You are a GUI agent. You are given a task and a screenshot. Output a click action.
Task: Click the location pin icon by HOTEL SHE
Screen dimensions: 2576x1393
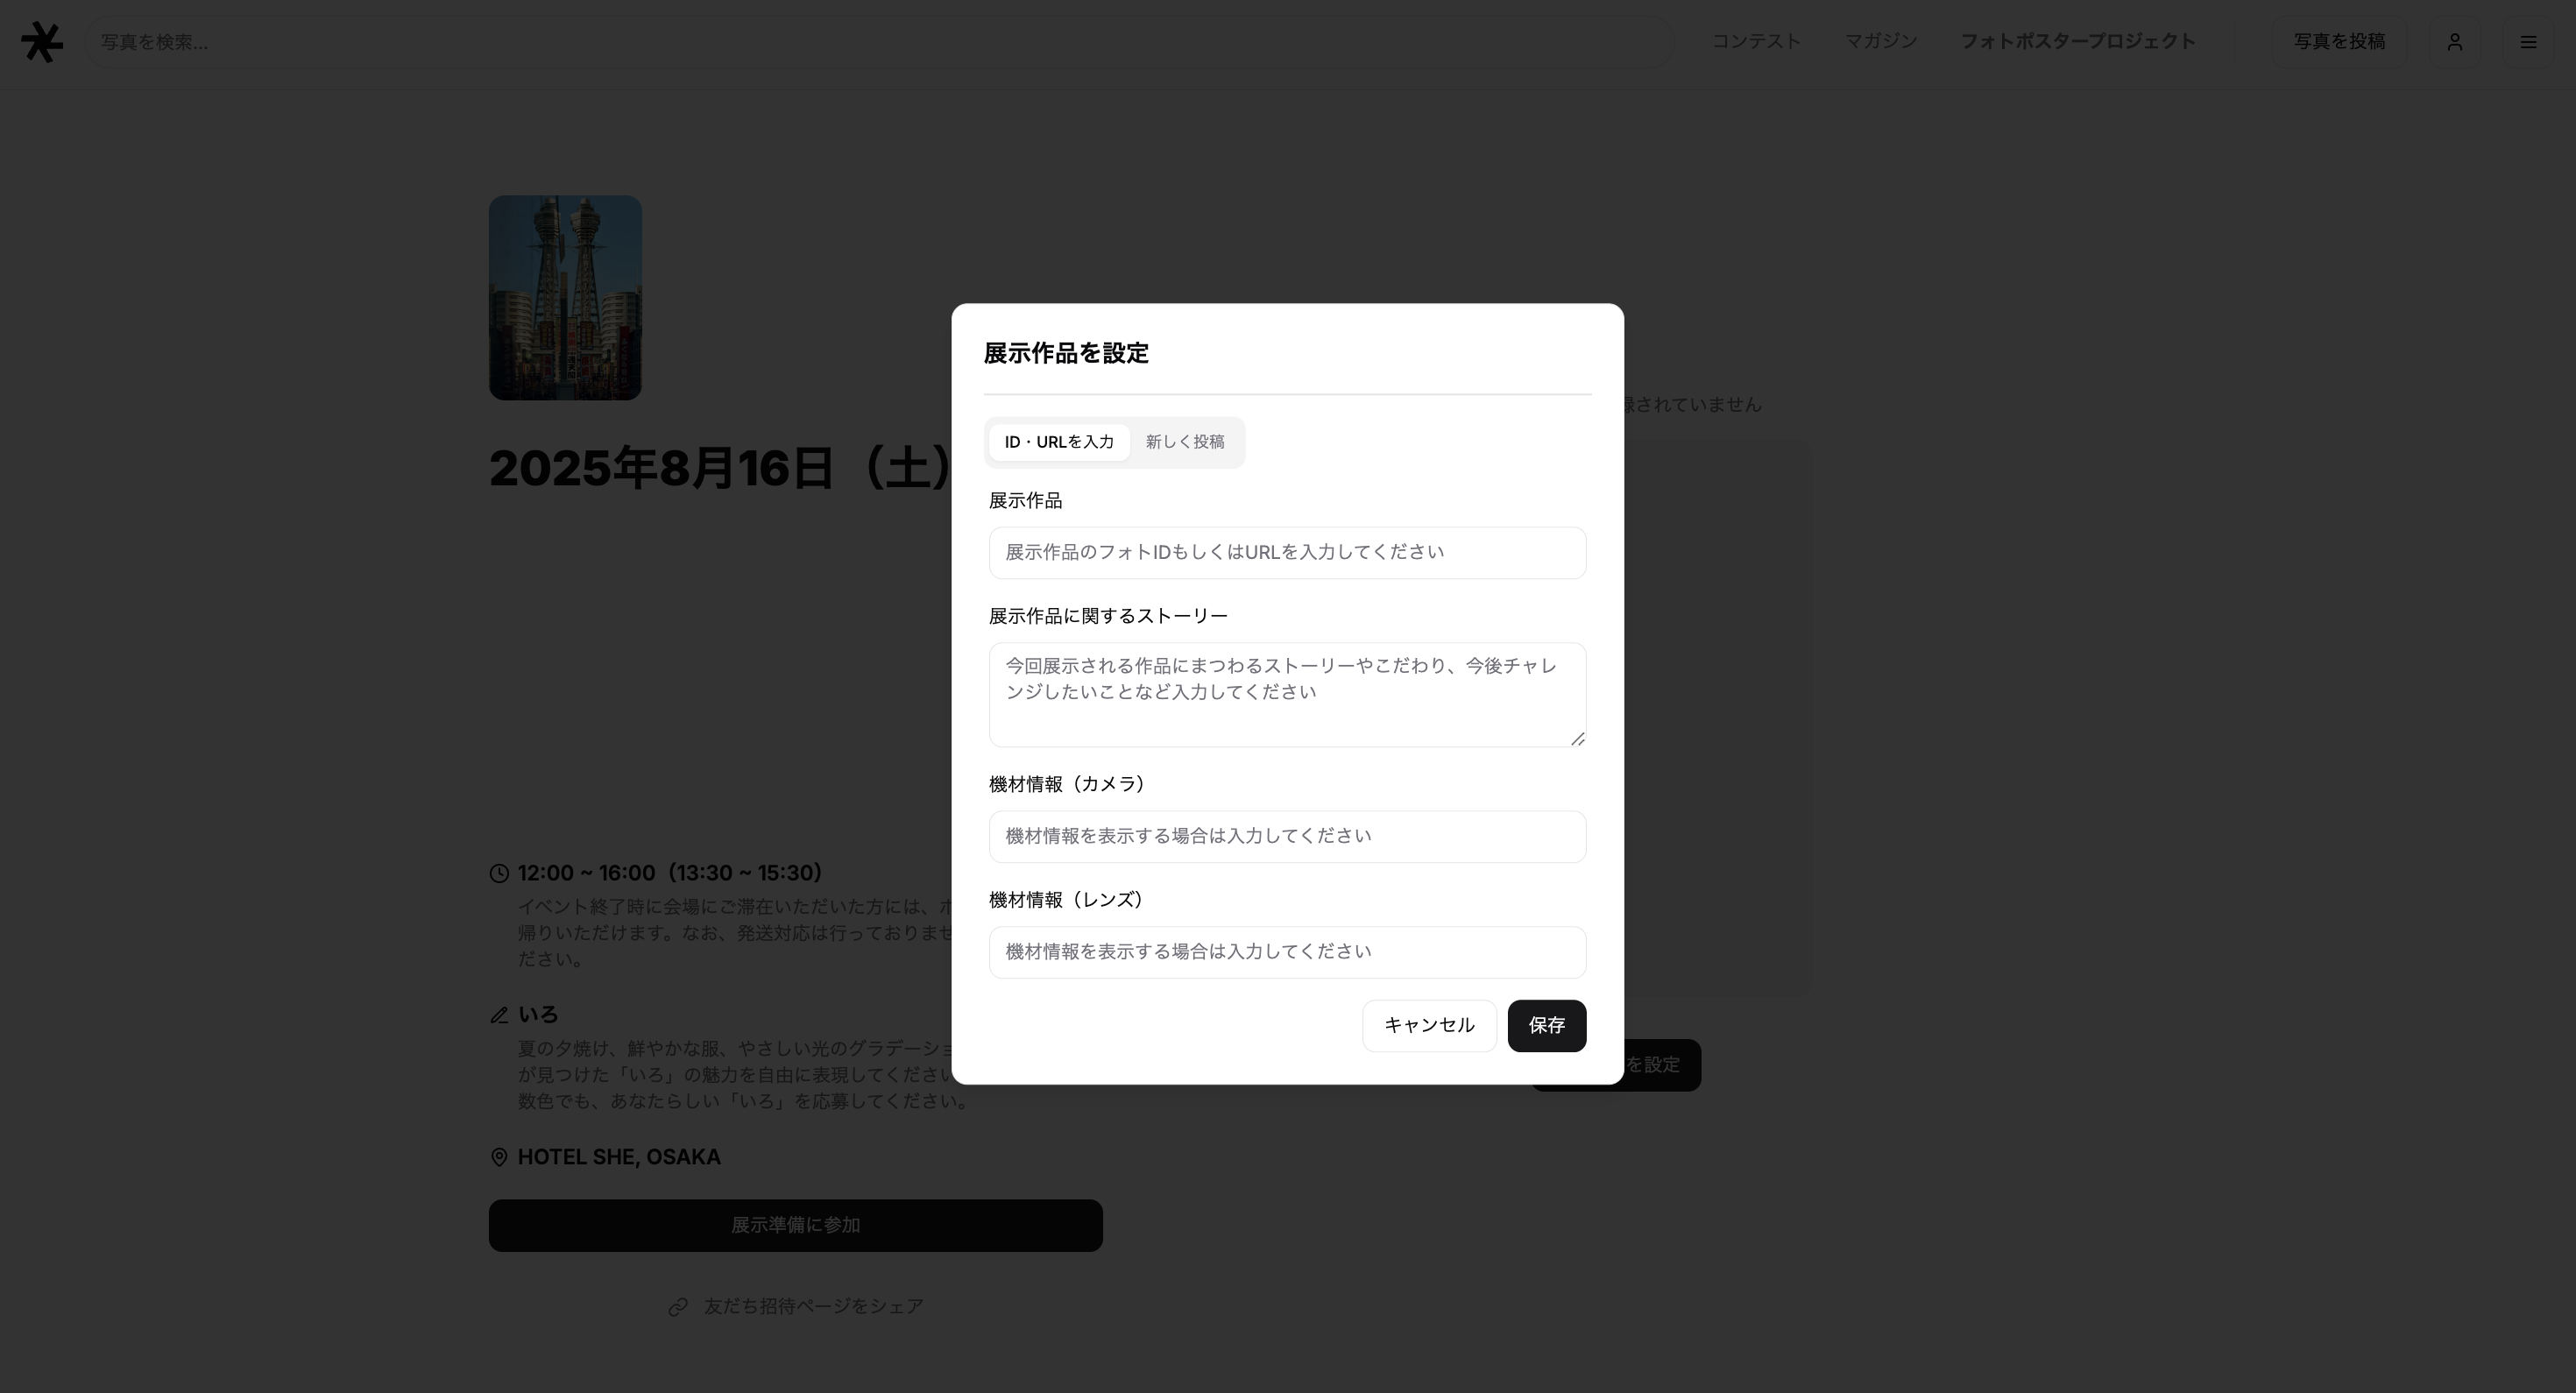(499, 1157)
